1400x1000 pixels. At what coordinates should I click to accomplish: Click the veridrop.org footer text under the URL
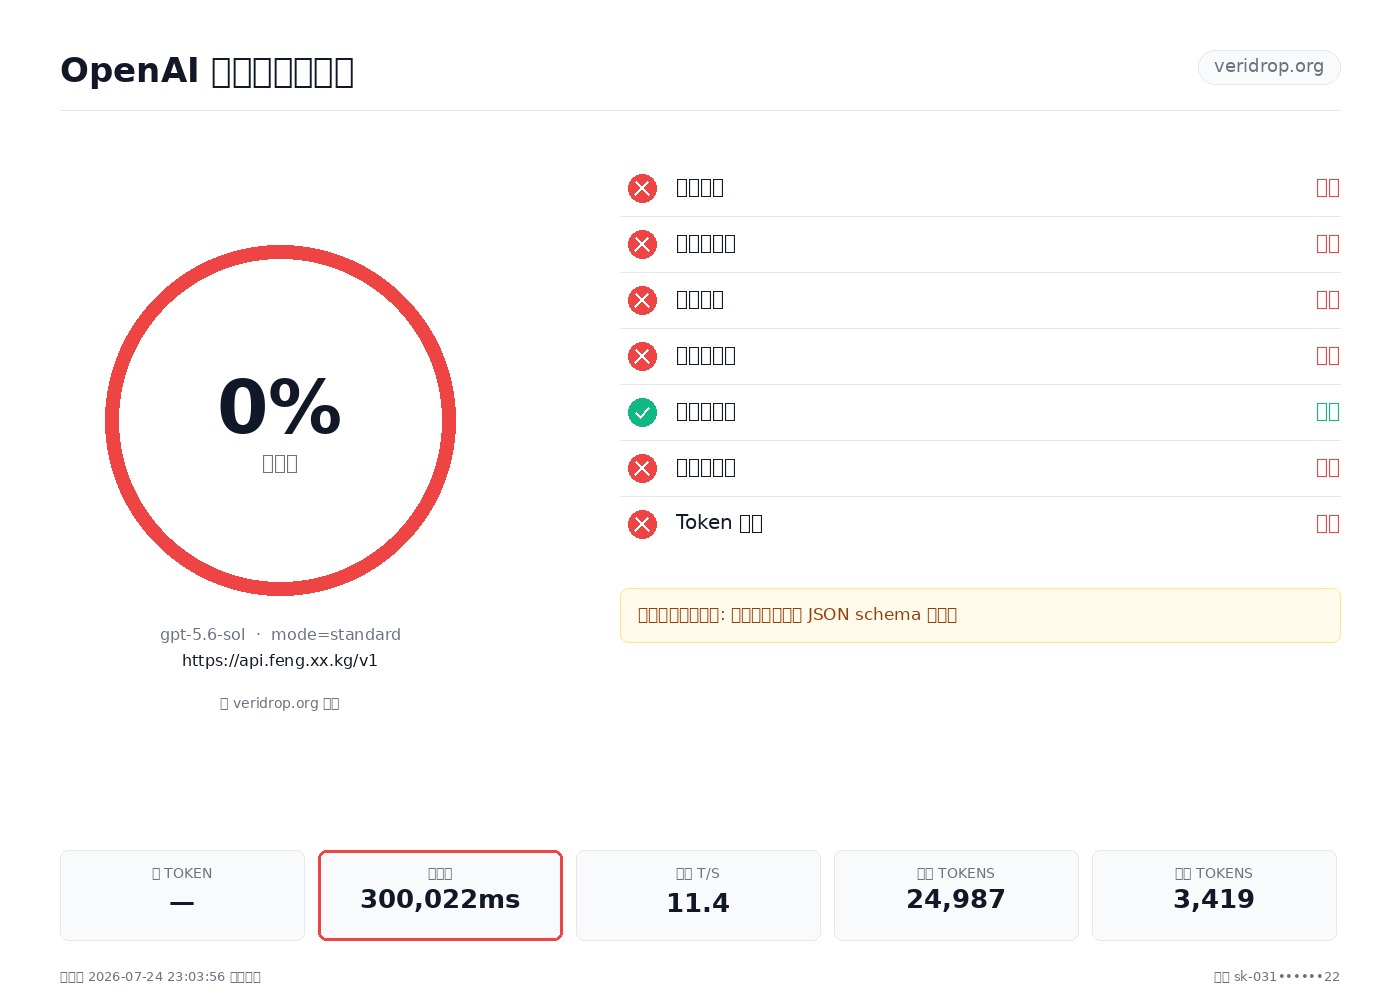(280, 703)
